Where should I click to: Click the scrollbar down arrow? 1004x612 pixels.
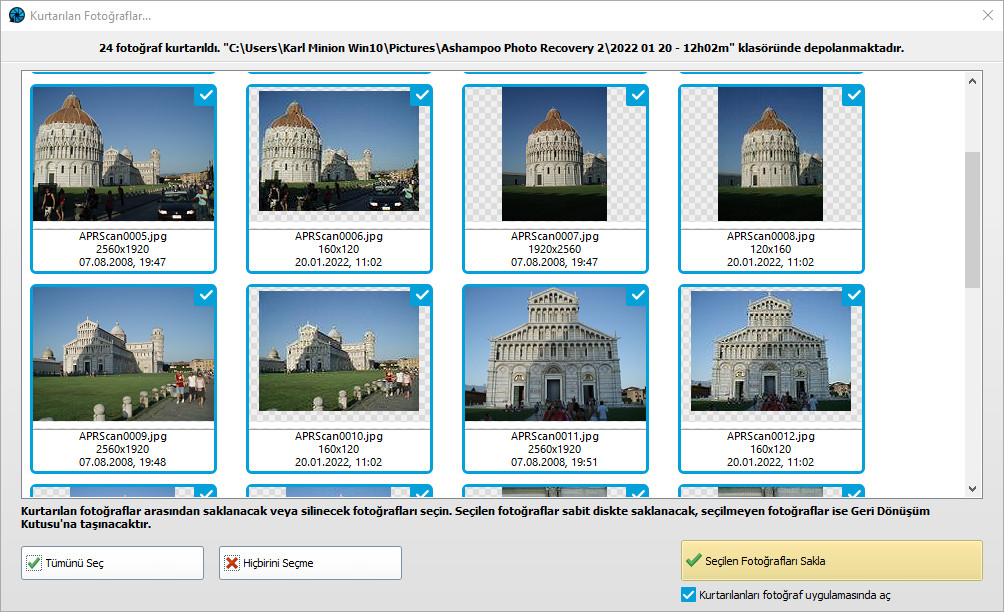coord(972,488)
